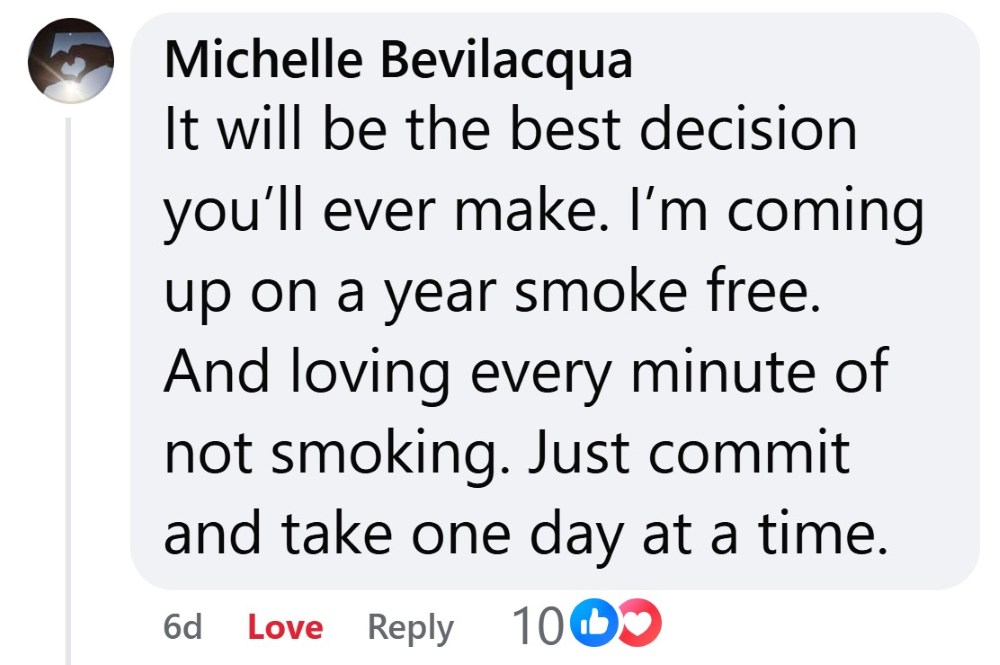Image resolution: width=1000 pixels, height=665 pixels.
Task: Click the empty right side of the comment bubble header
Action: [x=820, y=58]
